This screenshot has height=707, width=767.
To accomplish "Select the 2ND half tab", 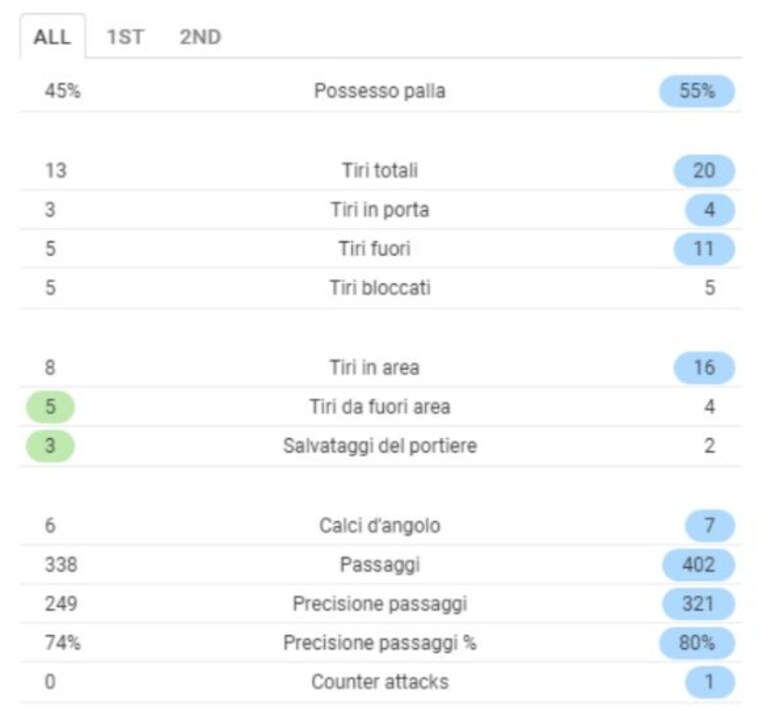I will click(200, 37).
